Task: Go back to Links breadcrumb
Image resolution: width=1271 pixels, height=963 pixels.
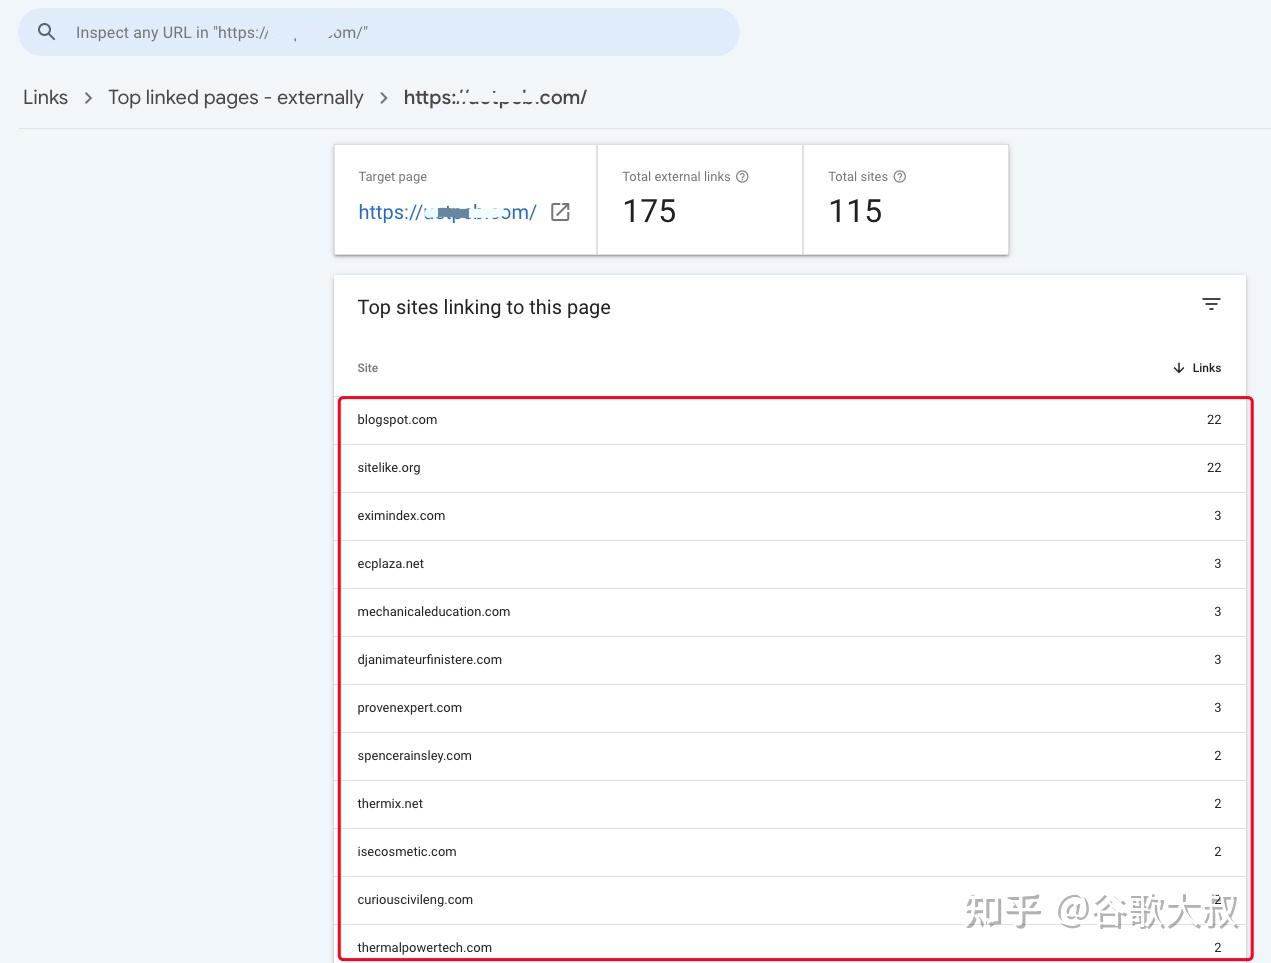Action: (45, 97)
